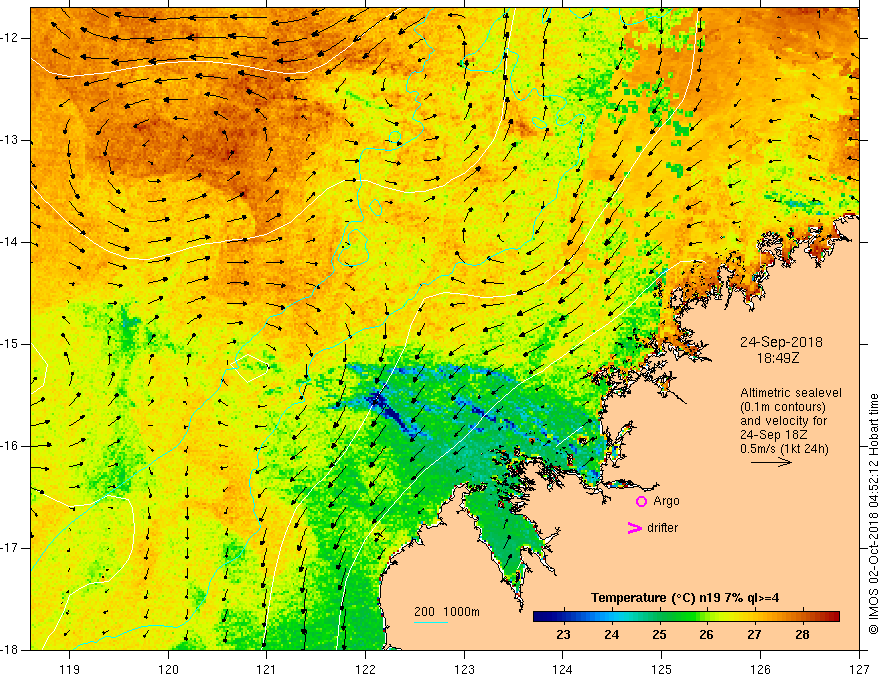The height and width of the screenshot is (680, 880).
Task: Click the cyan 200m isobath legend line
Action: [x=431, y=622]
